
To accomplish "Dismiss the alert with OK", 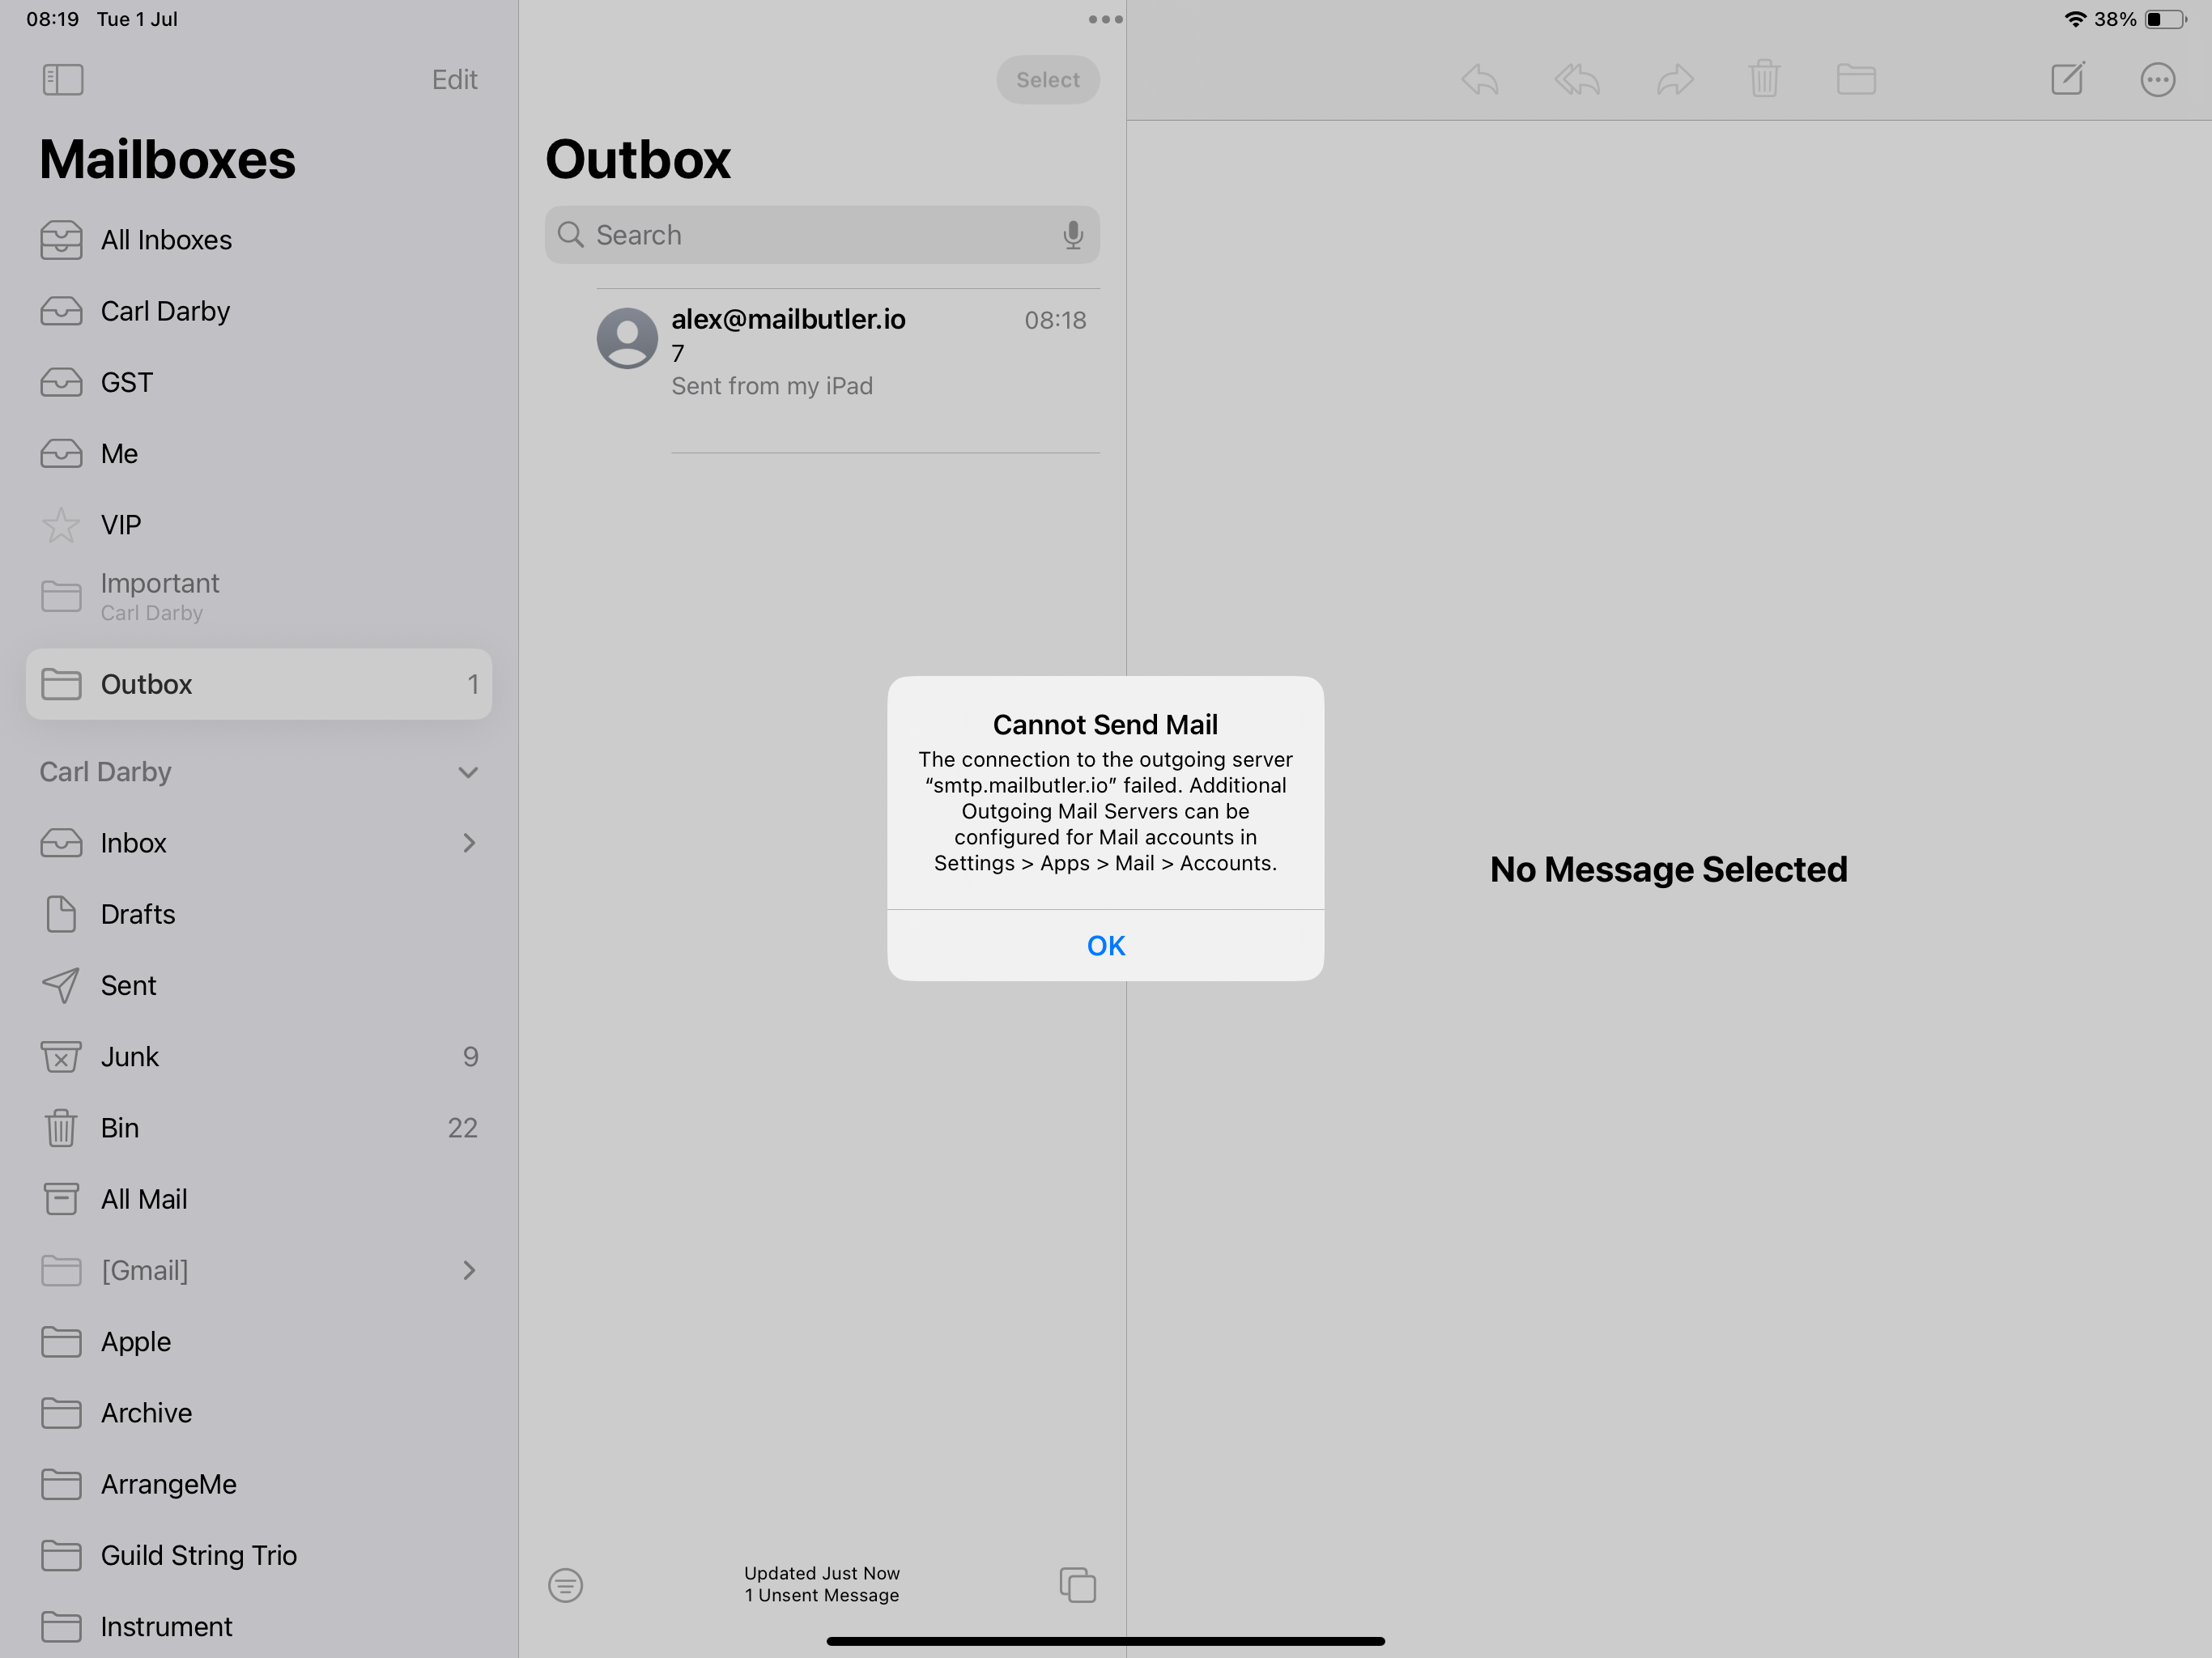I will tap(1105, 945).
